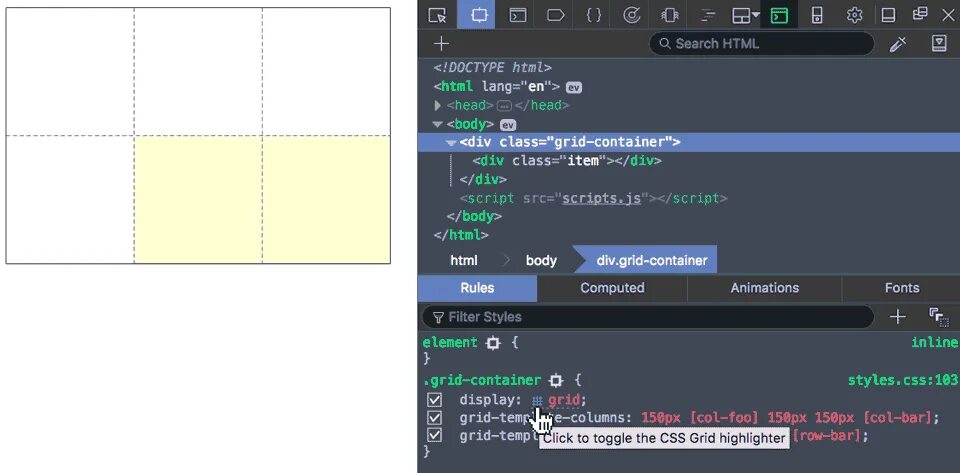Switch to the Fonts tab
The width and height of the screenshot is (960, 473).
(901, 288)
